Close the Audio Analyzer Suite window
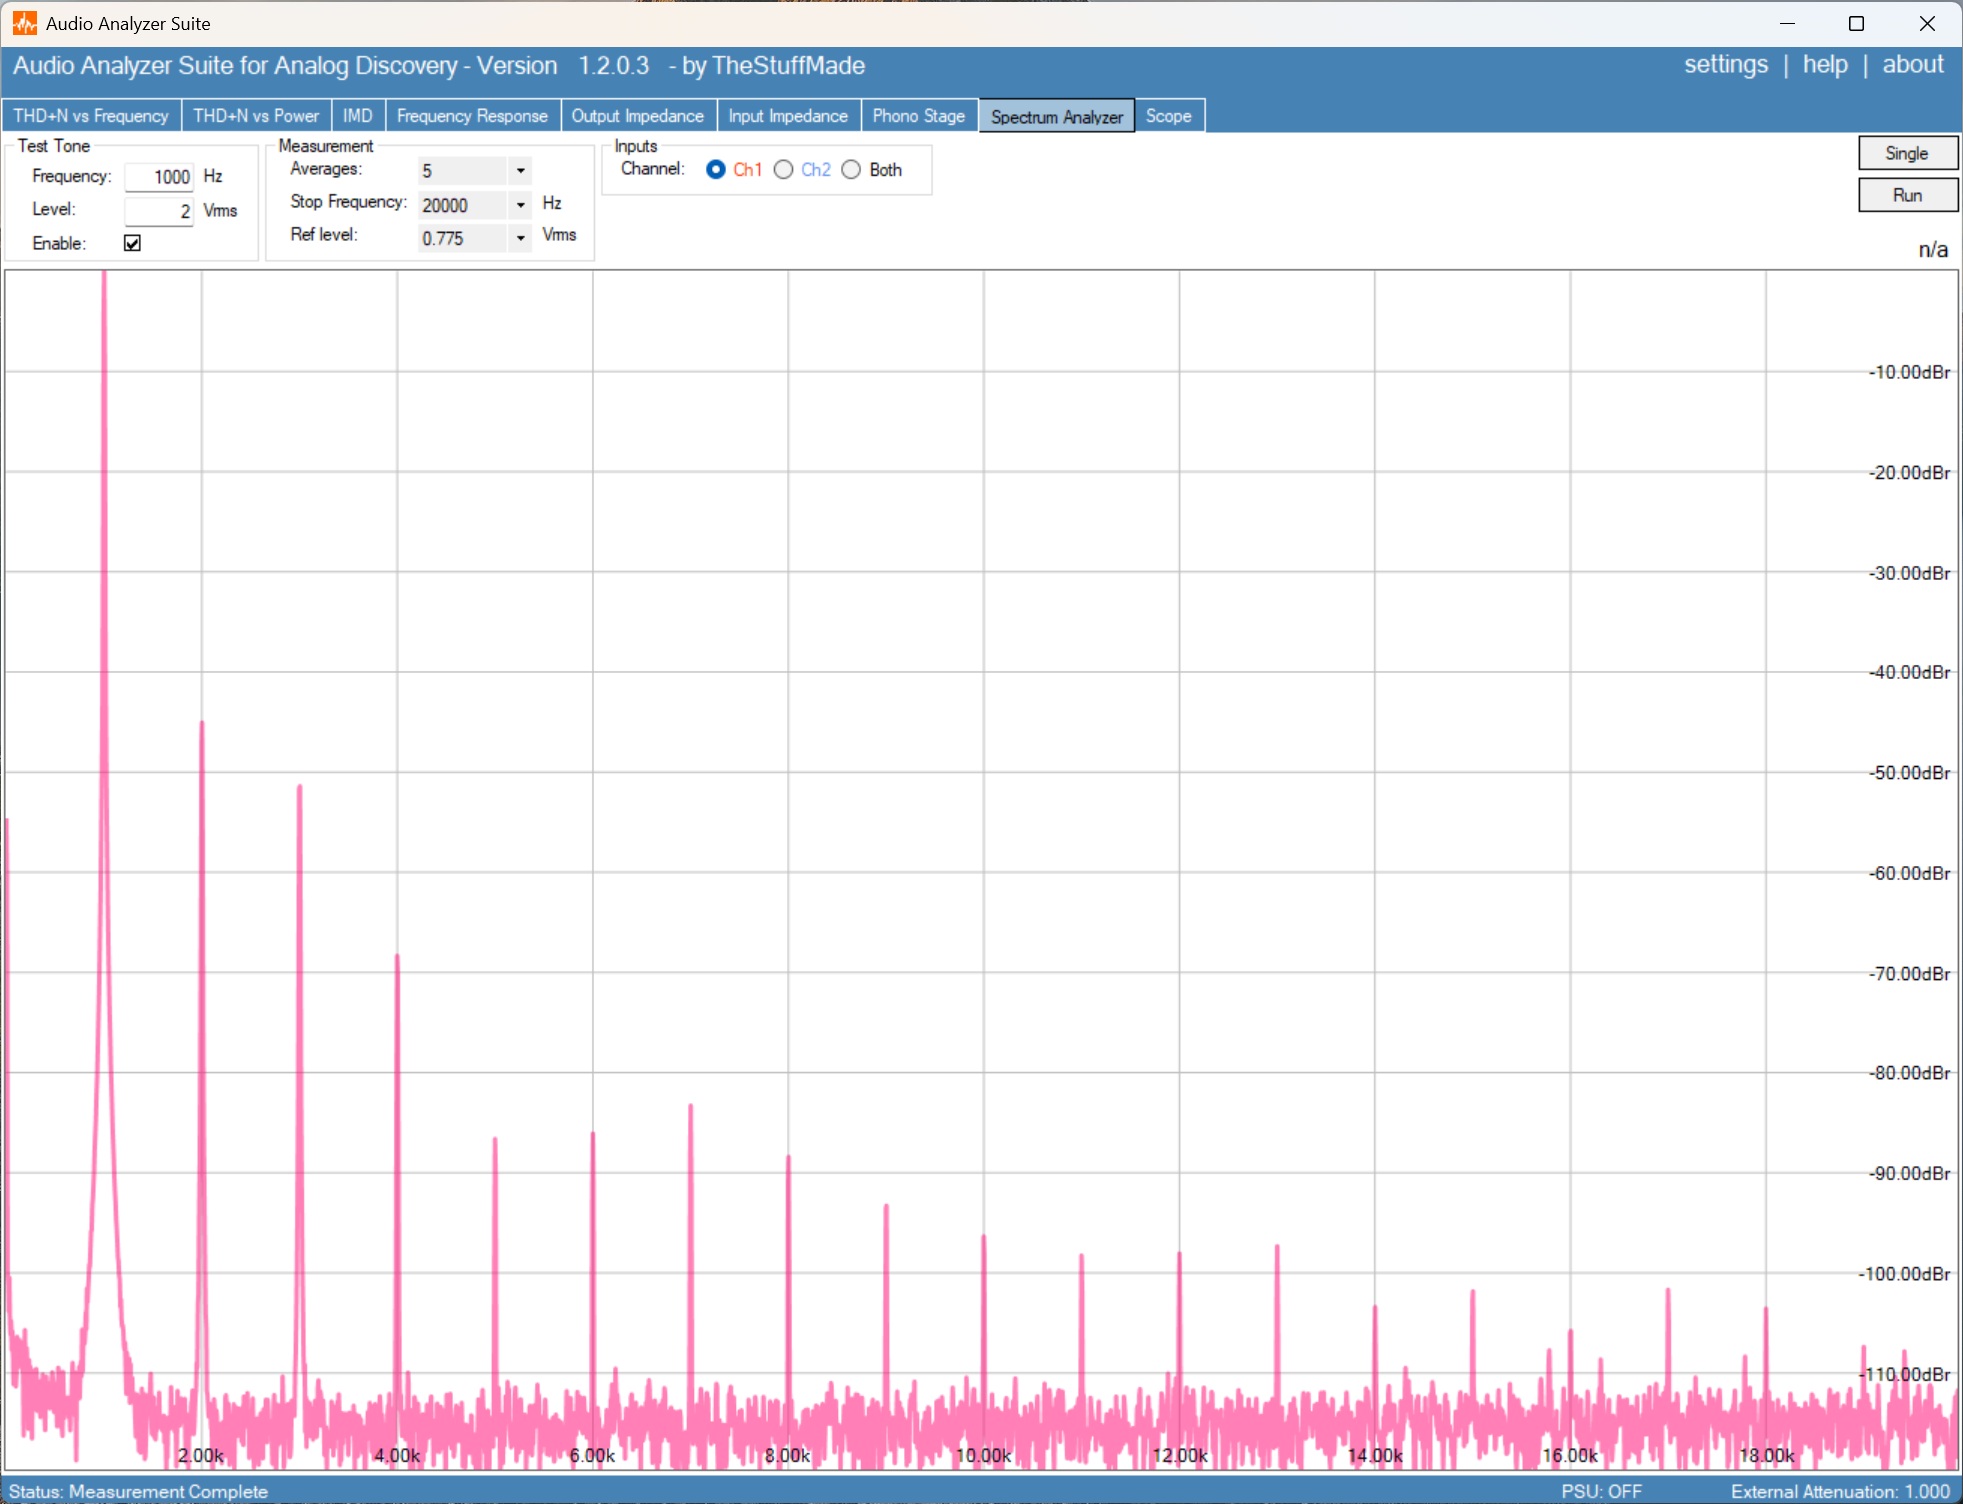The width and height of the screenshot is (1963, 1504). point(1927,23)
